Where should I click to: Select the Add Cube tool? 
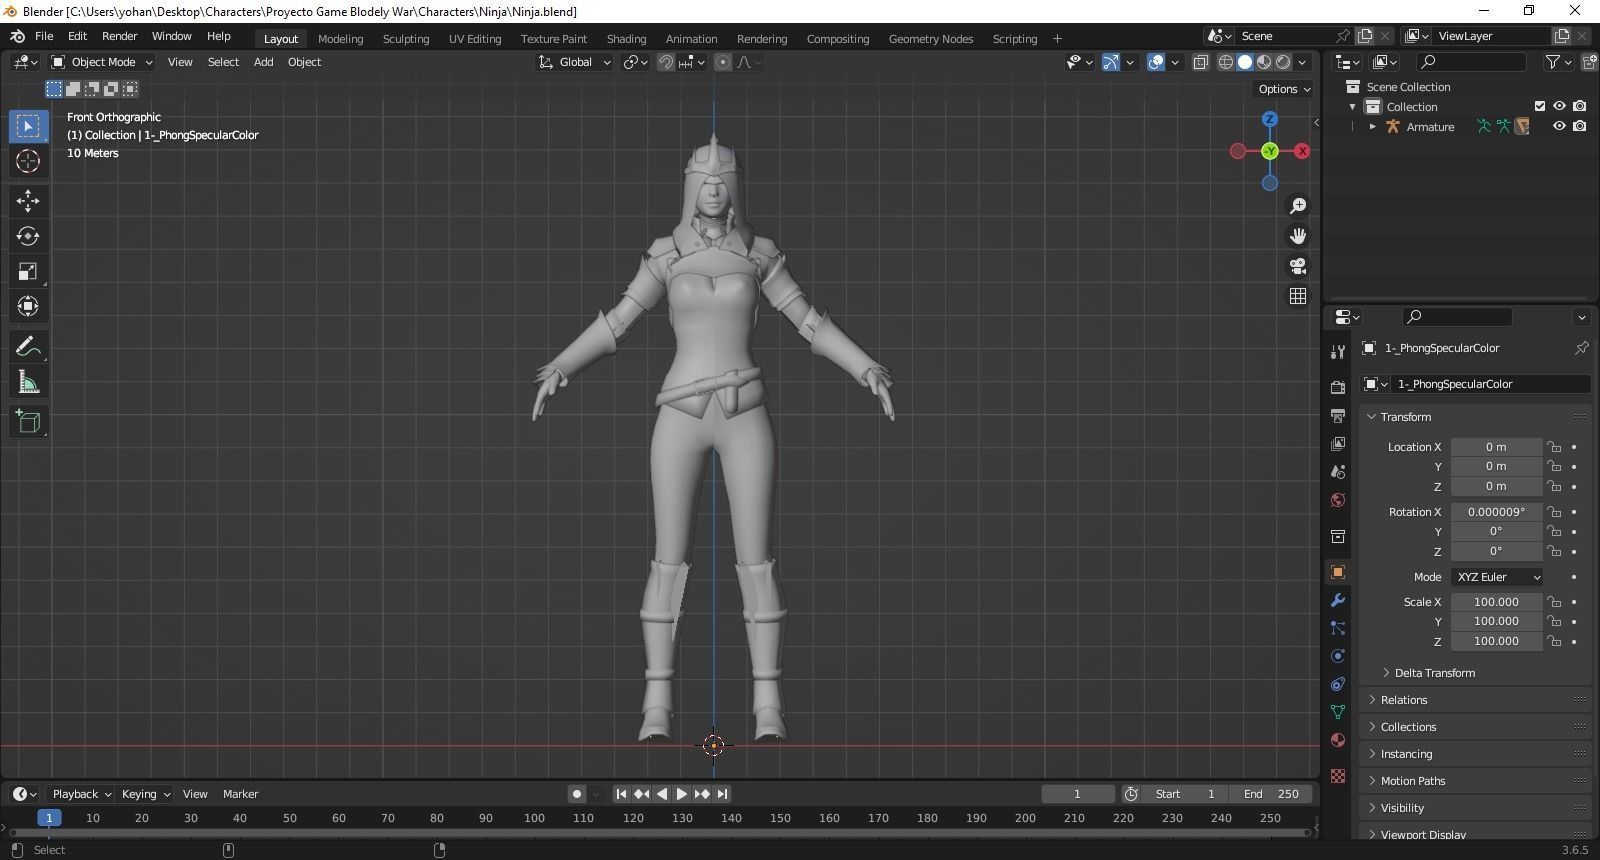(x=28, y=422)
